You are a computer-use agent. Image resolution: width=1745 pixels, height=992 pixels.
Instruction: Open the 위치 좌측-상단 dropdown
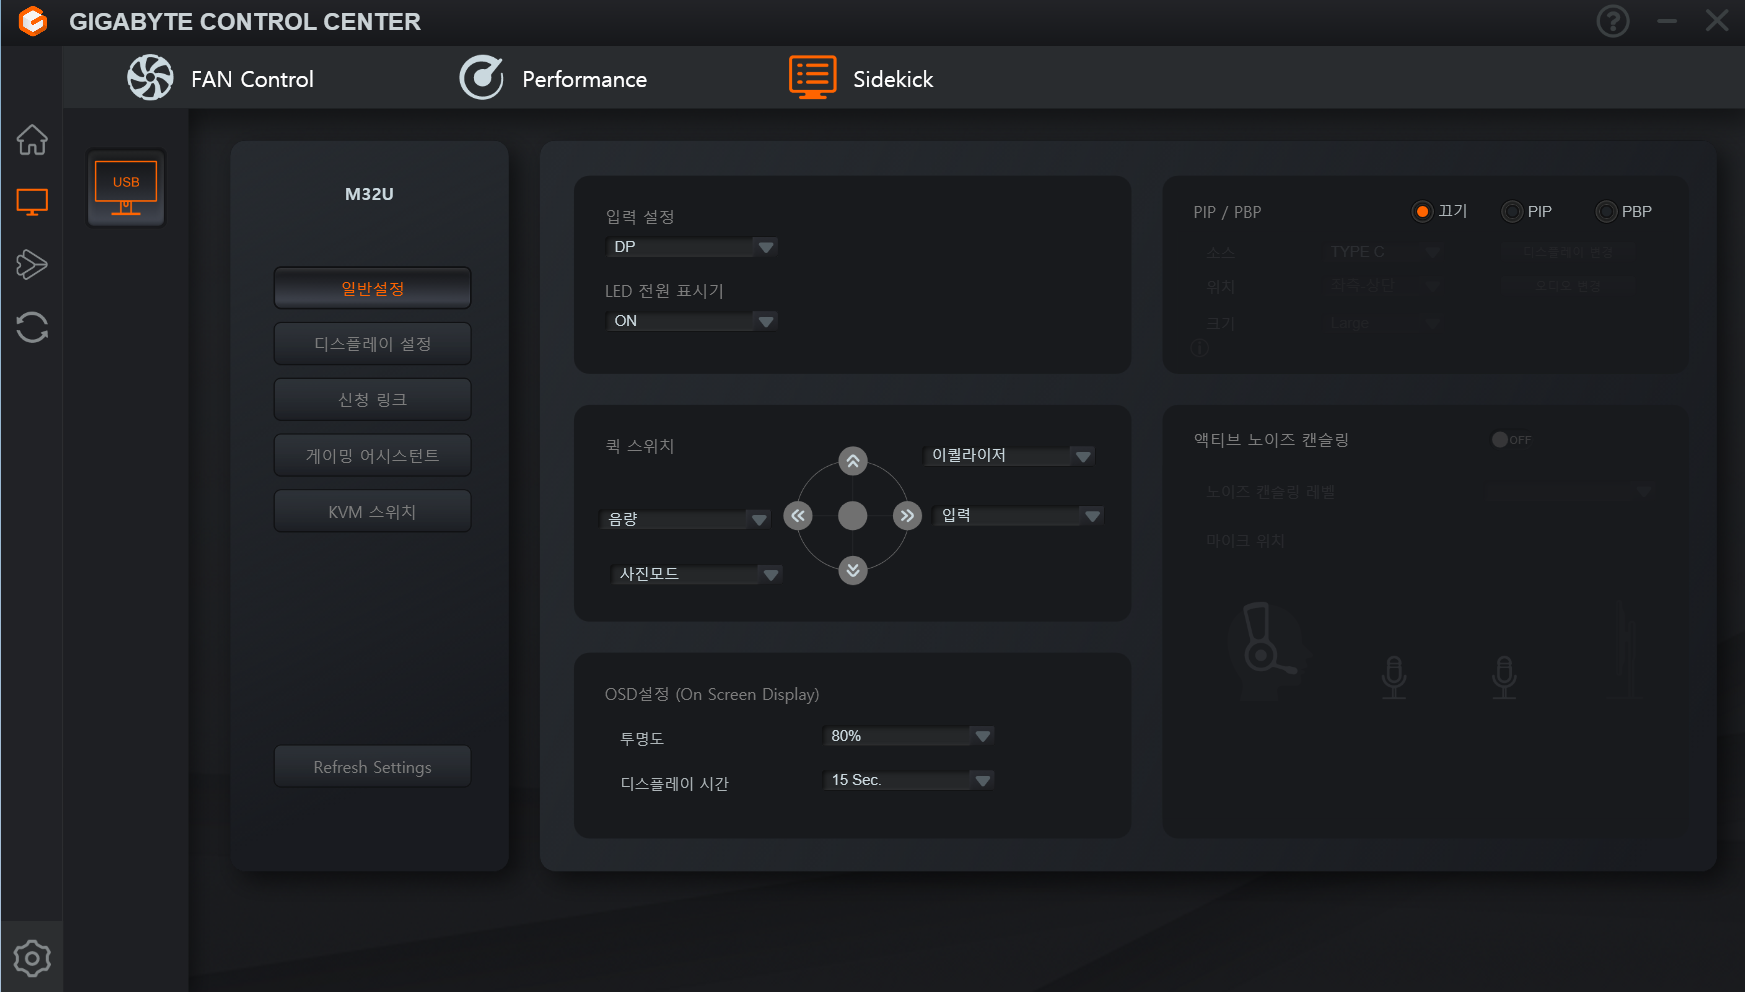1383,286
